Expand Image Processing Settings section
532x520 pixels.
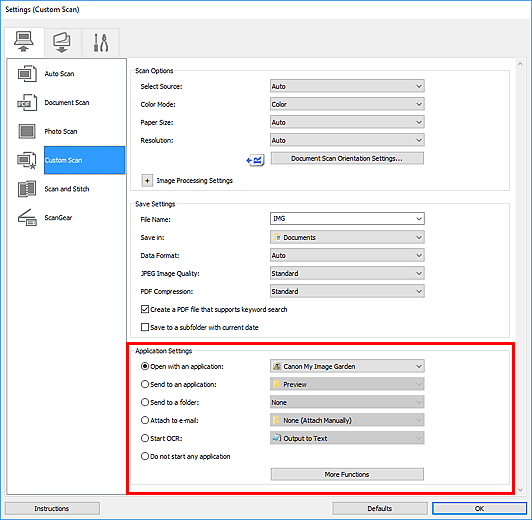tap(147, 180)
